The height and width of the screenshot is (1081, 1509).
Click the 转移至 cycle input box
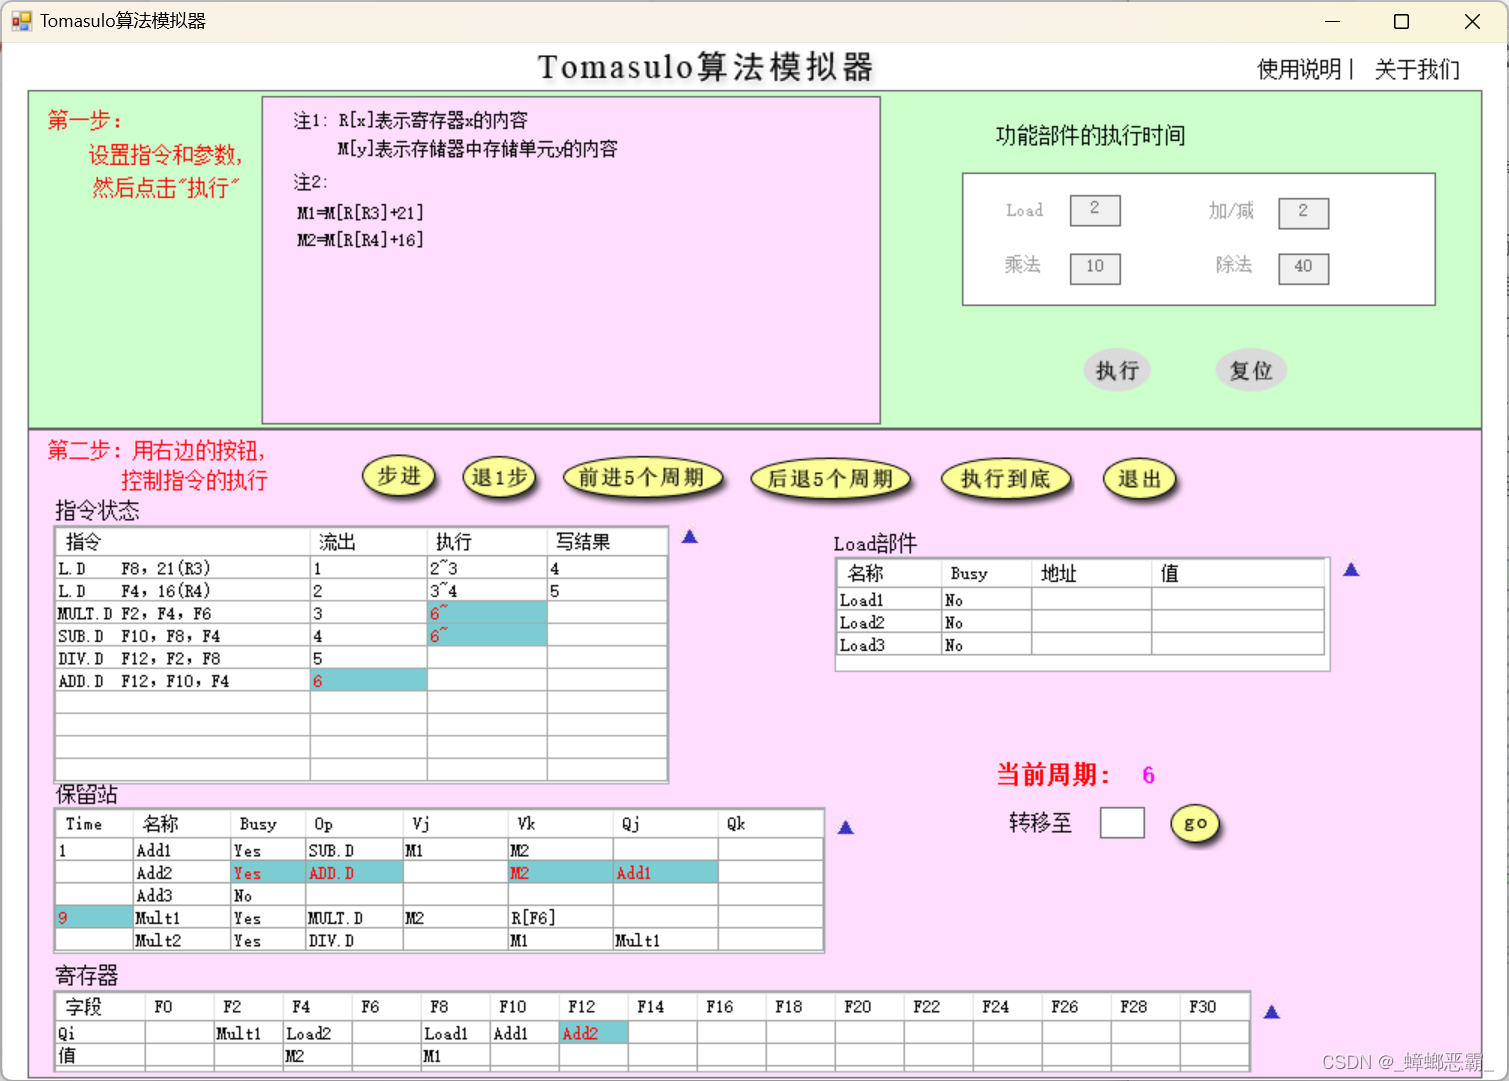[1122, 823]
